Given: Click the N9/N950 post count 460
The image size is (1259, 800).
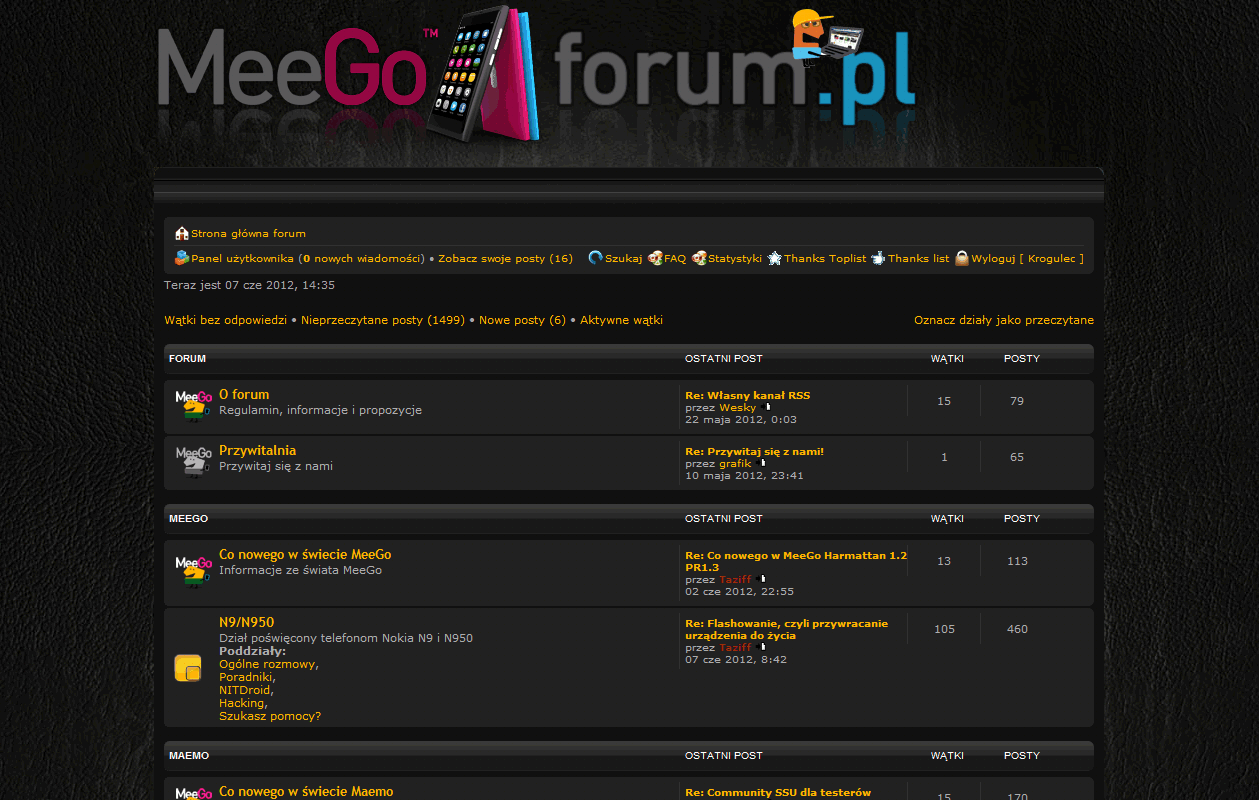Looking at the screenshot, I should coord(1017,629).
